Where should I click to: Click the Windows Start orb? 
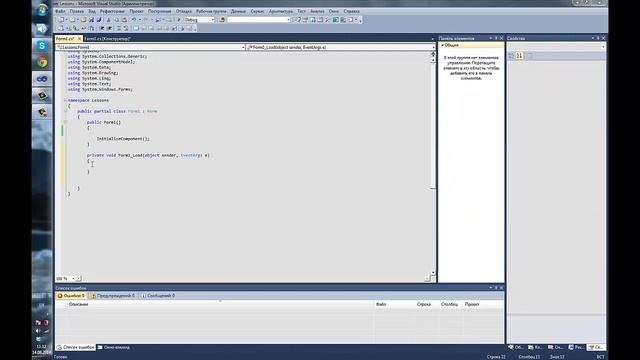[42, 10]
